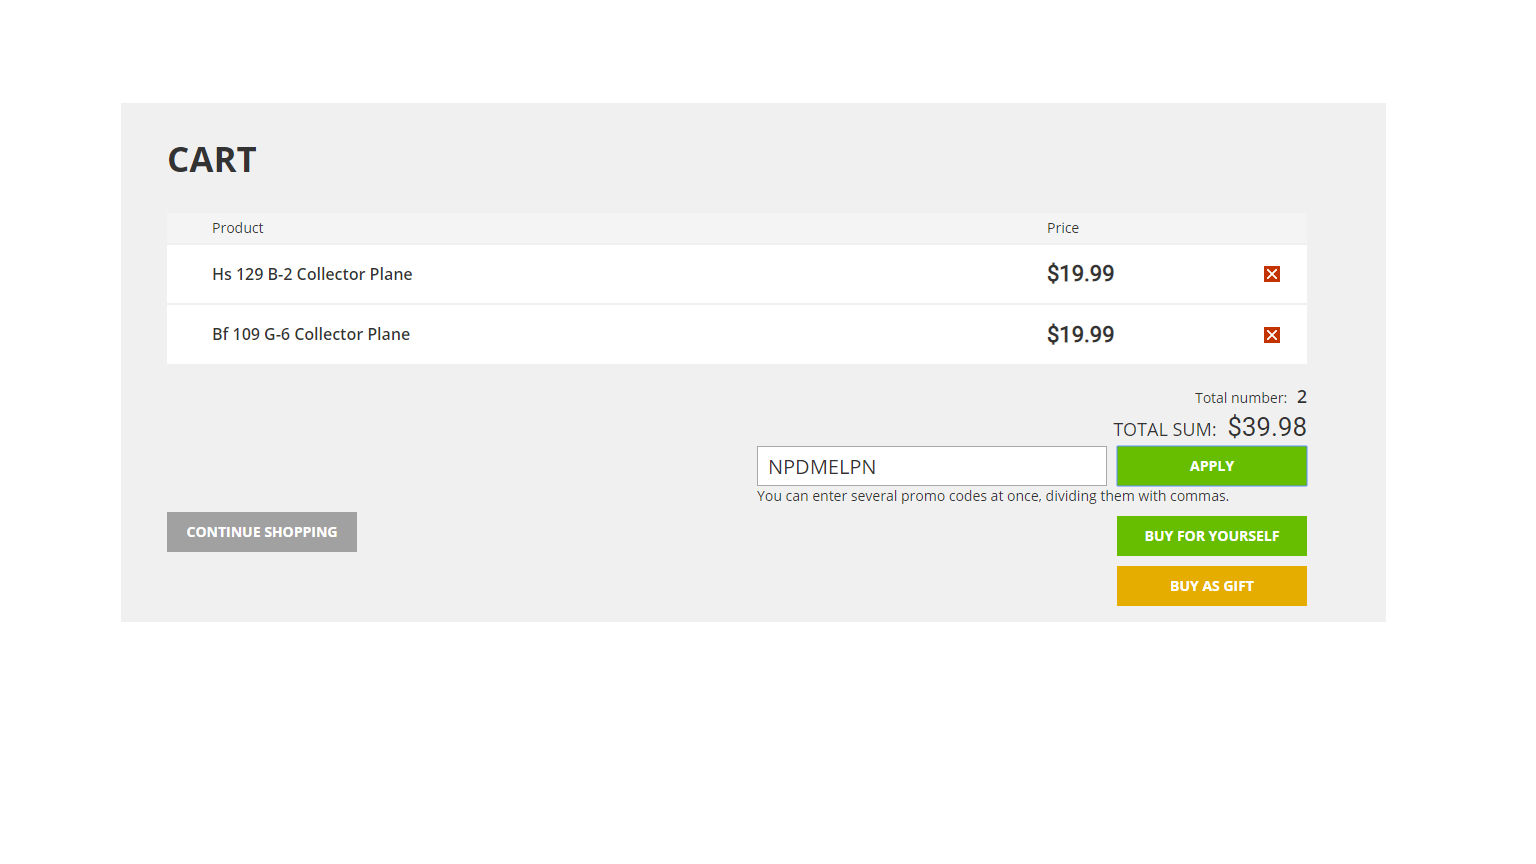Click the $39.98 total amount

coord(1267,427)
